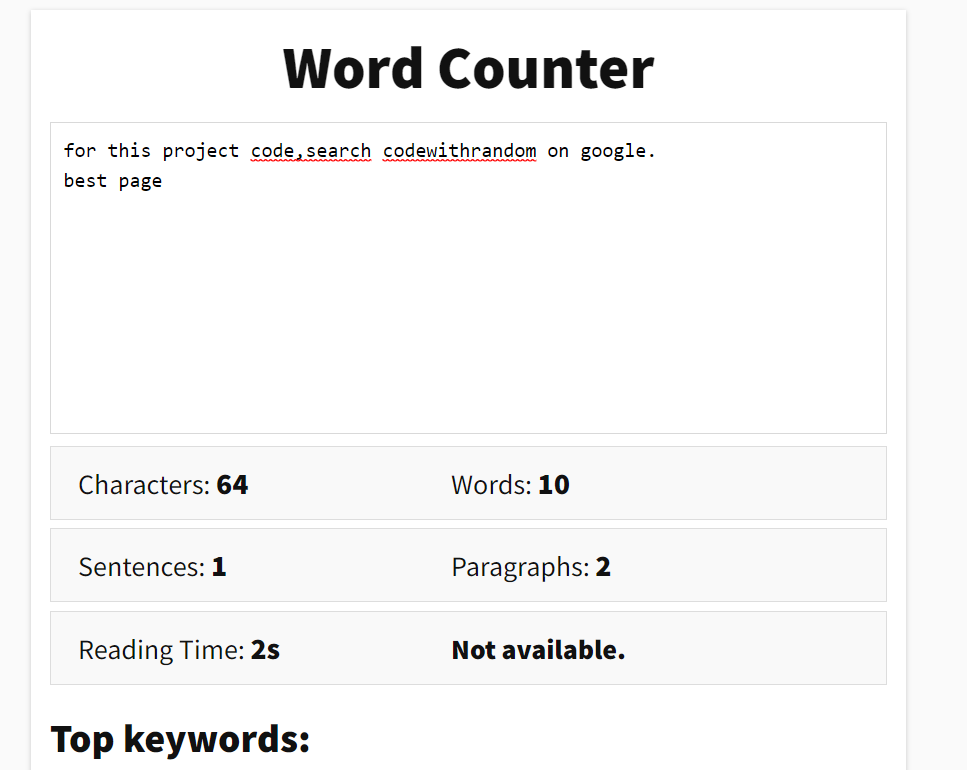
Task: Click the Sentences count label
Action: [142, 567]
